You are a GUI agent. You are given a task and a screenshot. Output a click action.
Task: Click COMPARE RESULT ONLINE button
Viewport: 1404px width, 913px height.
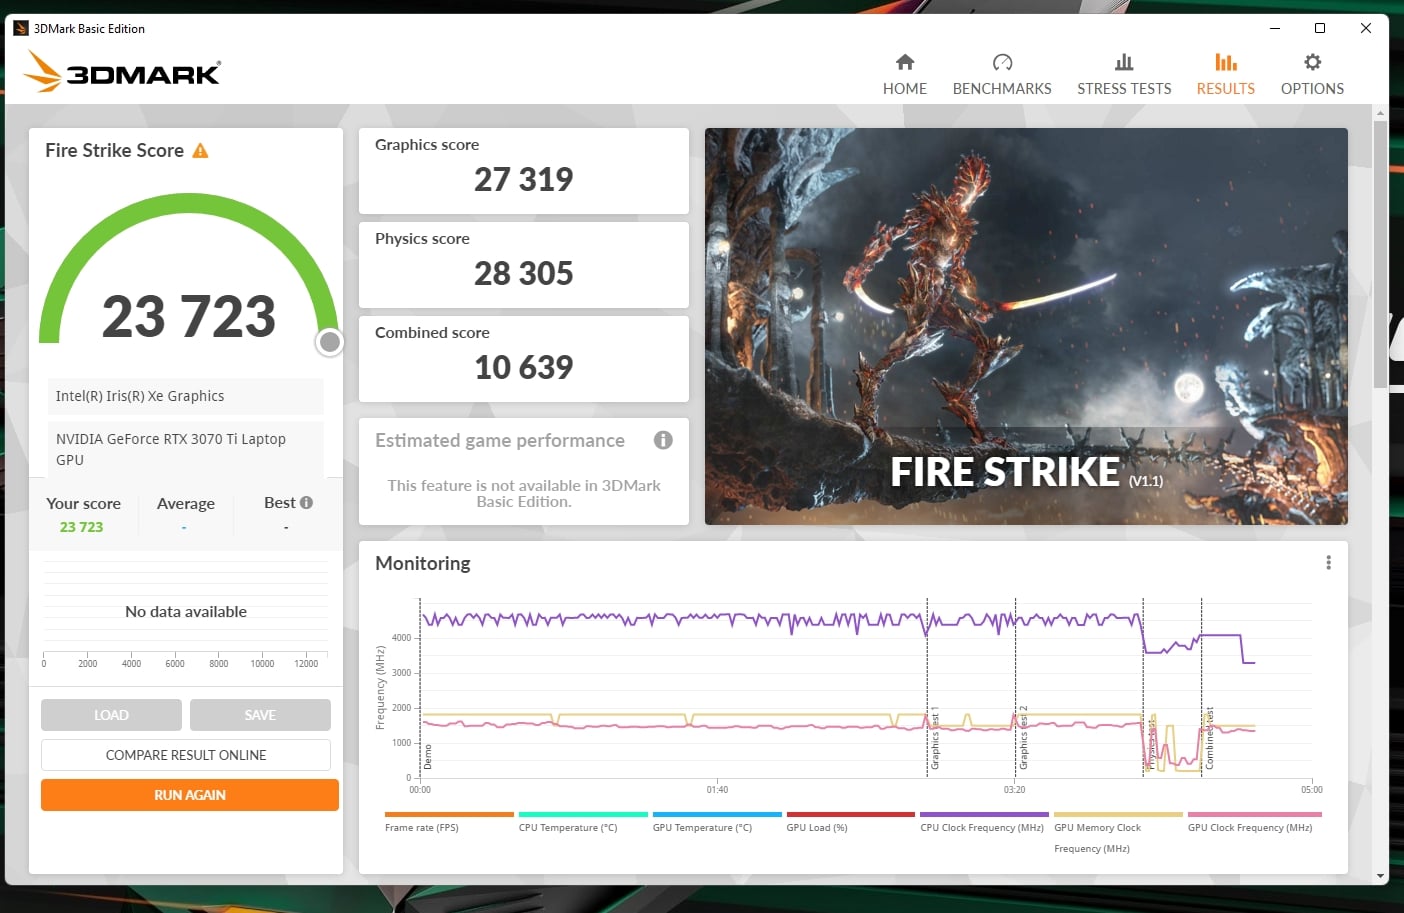(x=186, y=755)
